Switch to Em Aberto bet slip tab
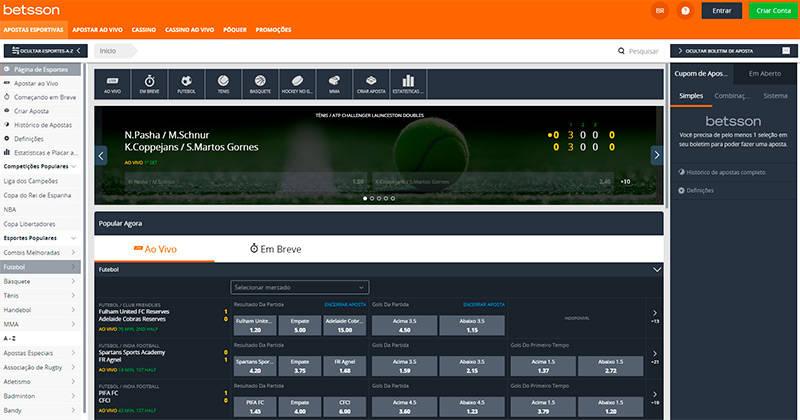This screenshot has width=800, height=420. (765, 73)
